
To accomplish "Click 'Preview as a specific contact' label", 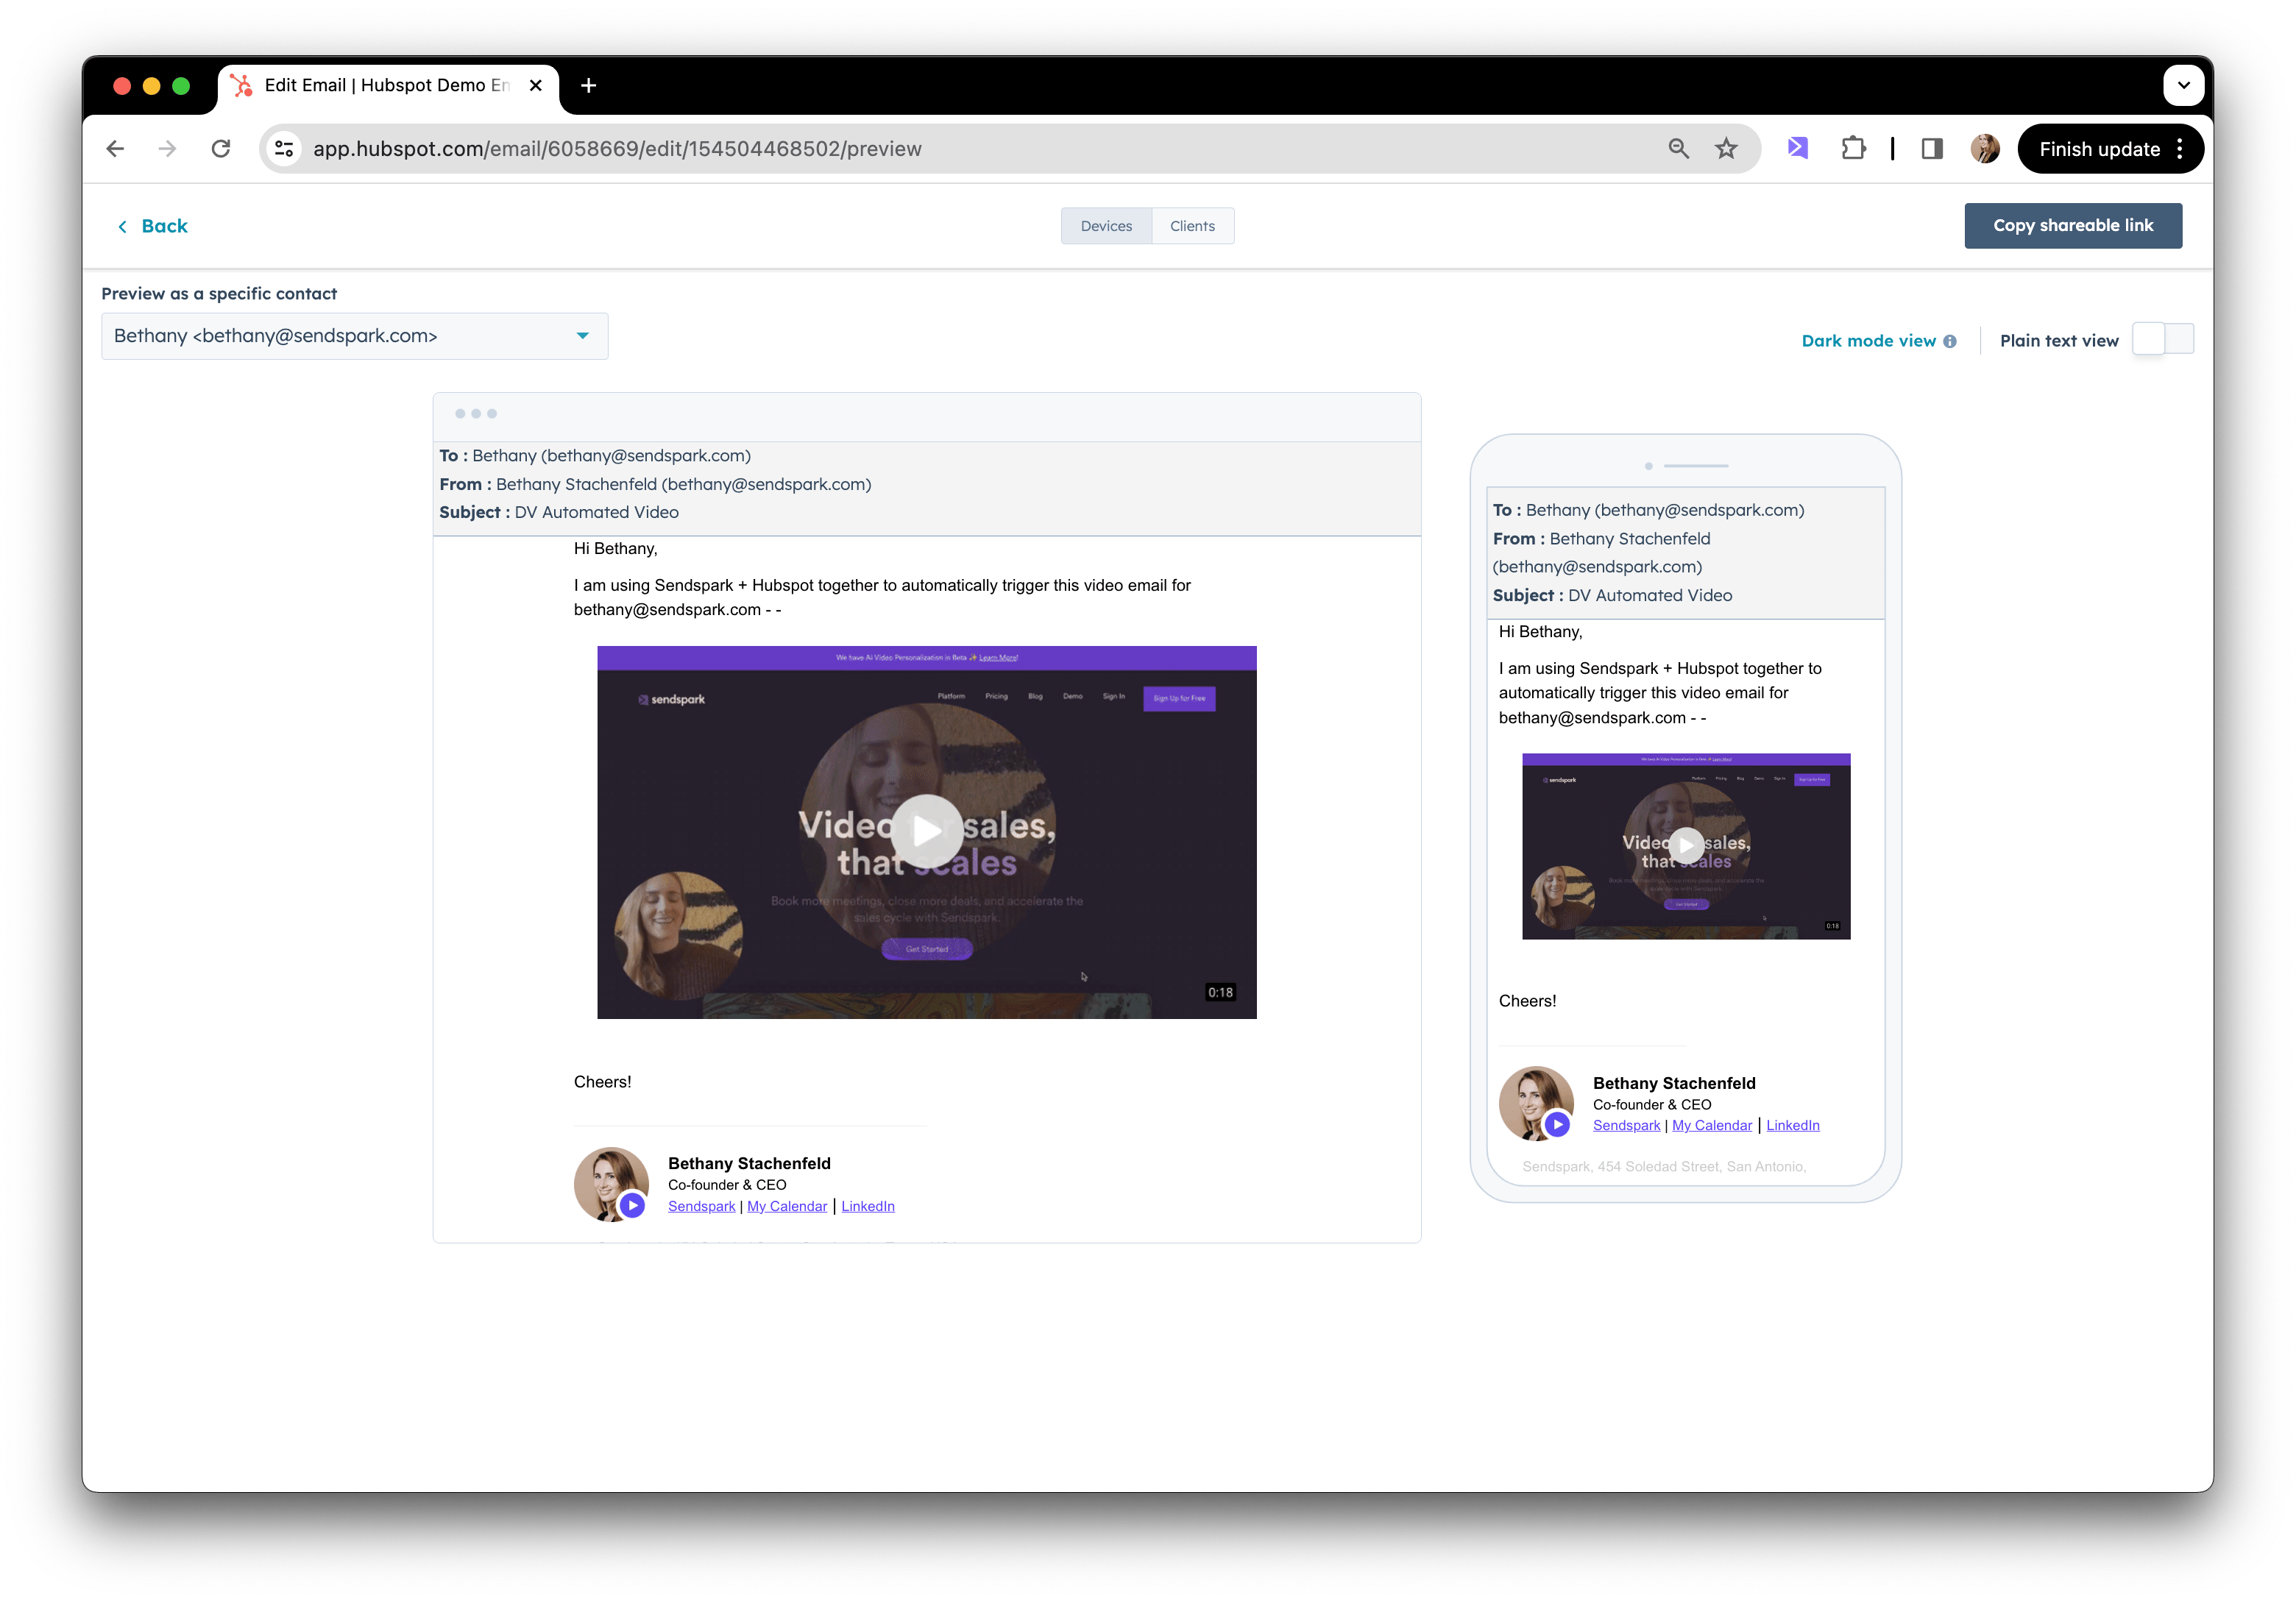I will (219, 294).
